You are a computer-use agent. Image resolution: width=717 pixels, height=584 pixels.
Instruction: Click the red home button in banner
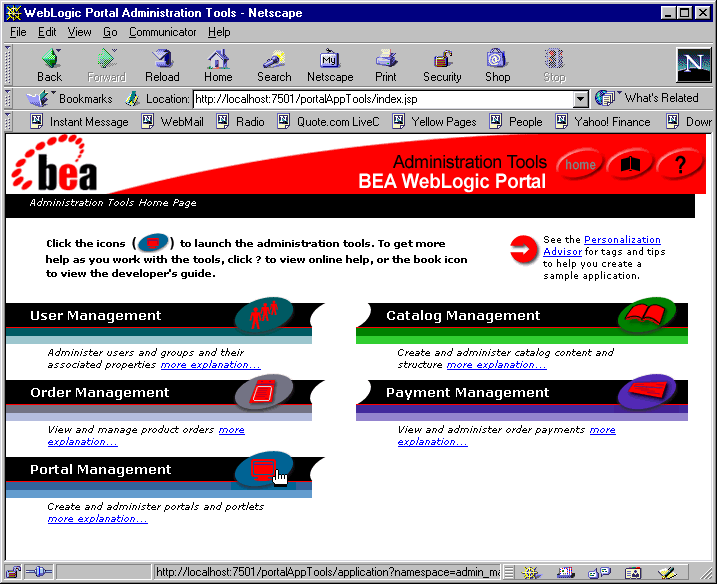(580, 165)
